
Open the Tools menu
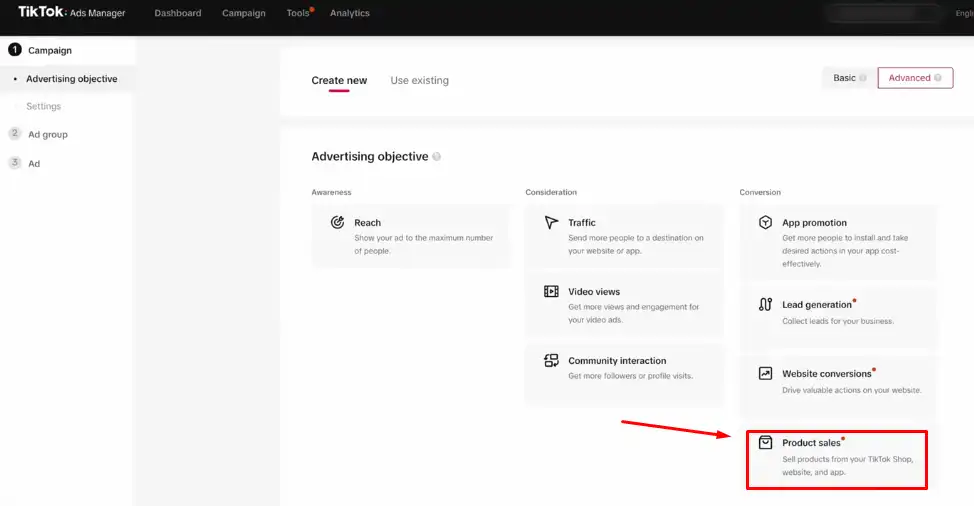pyautogui.click(x=298, y=13)
